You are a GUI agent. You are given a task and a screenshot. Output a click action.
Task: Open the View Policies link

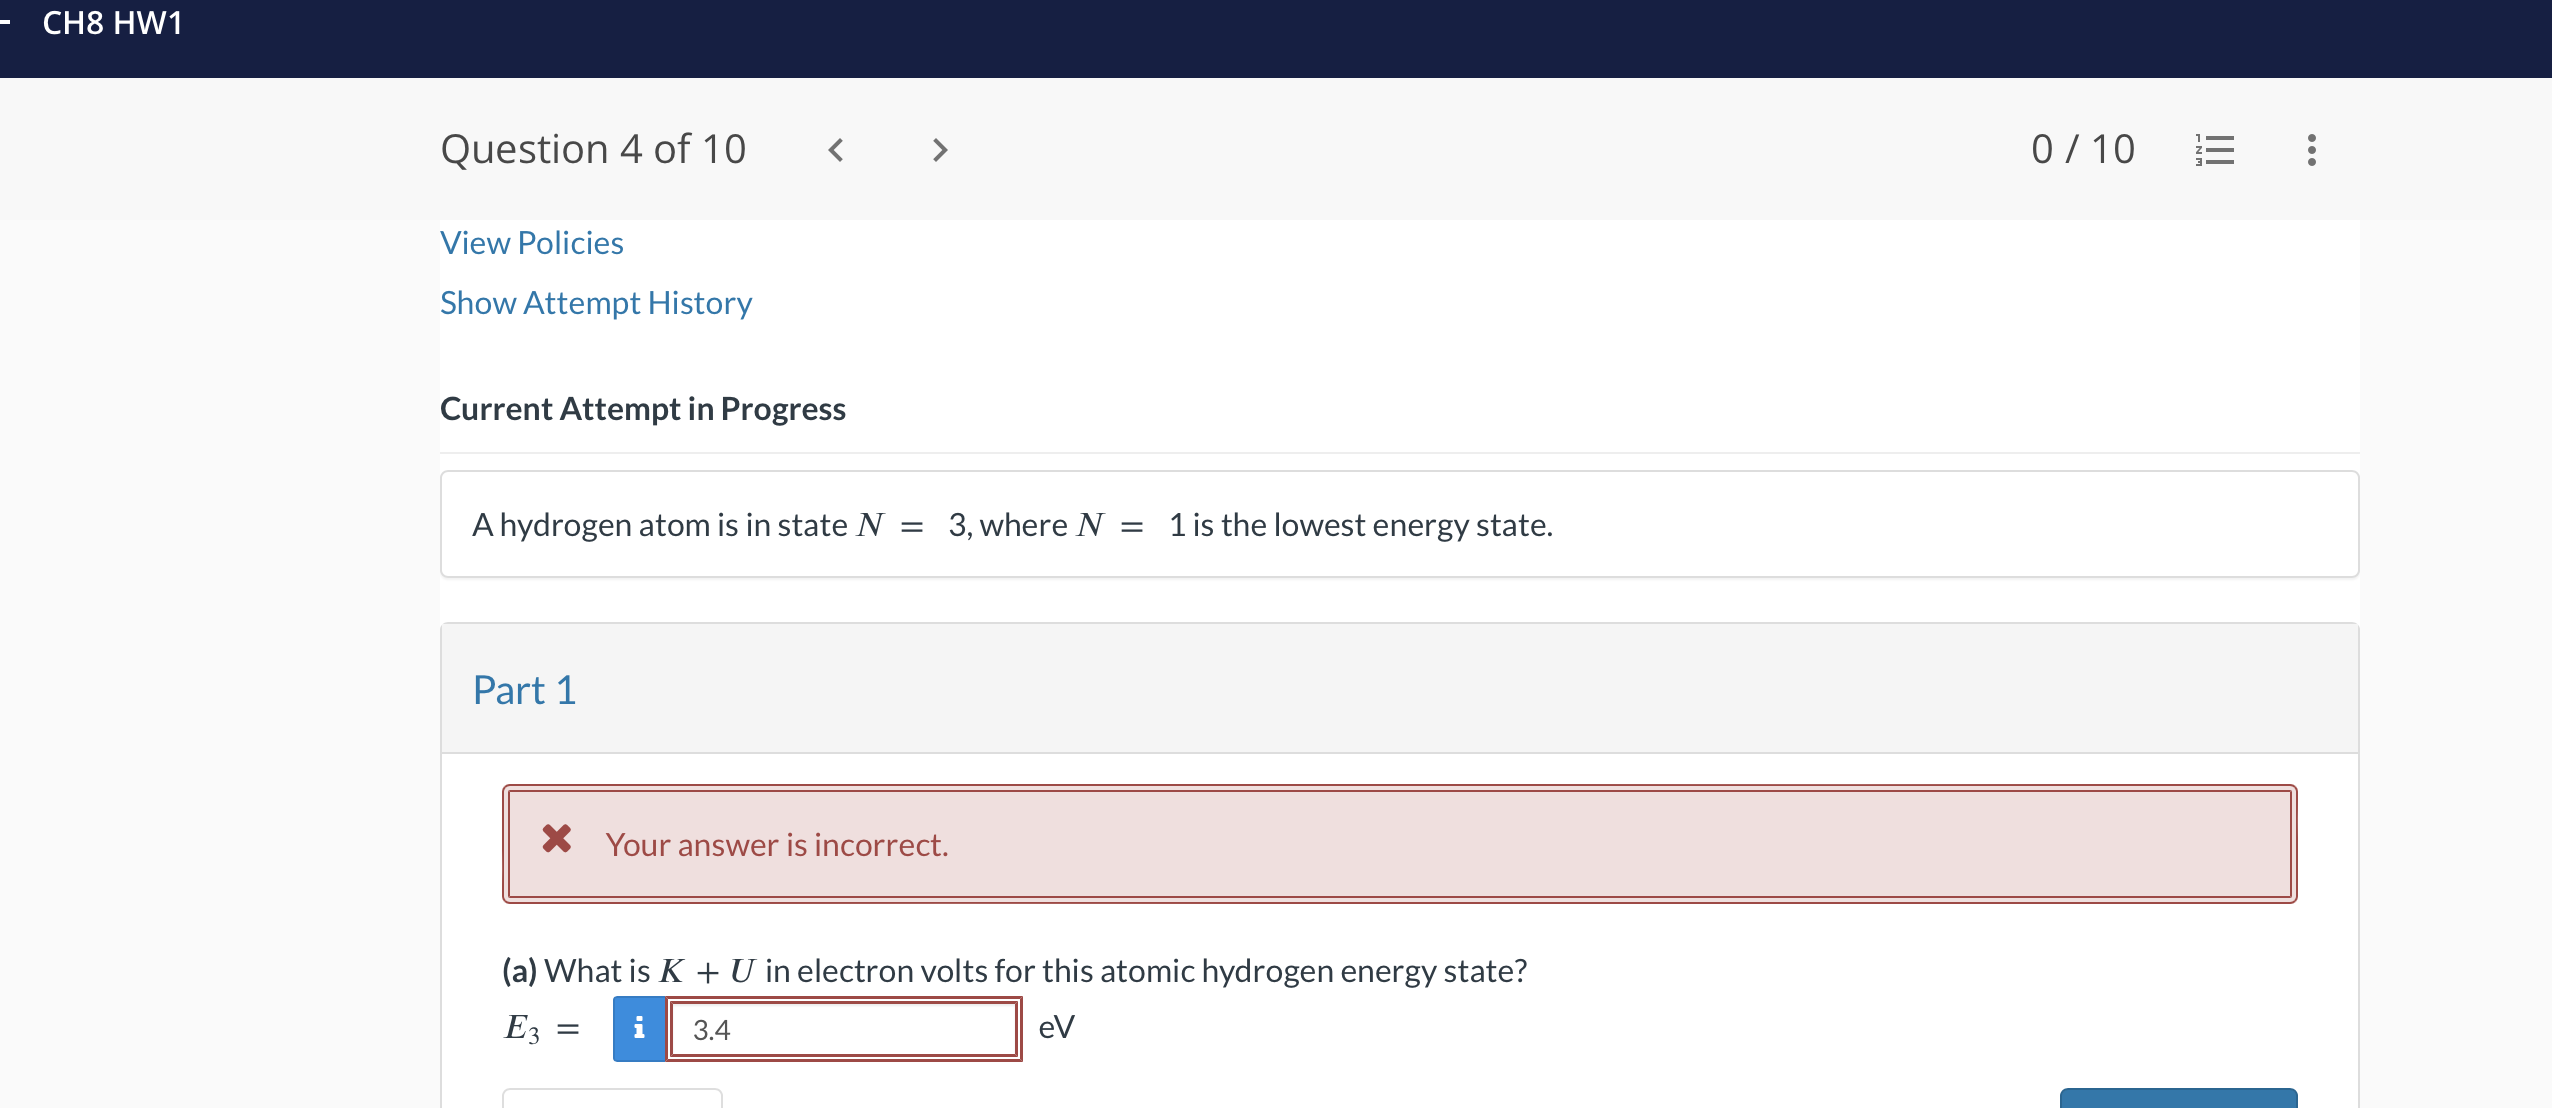click(x=531, y=241)
